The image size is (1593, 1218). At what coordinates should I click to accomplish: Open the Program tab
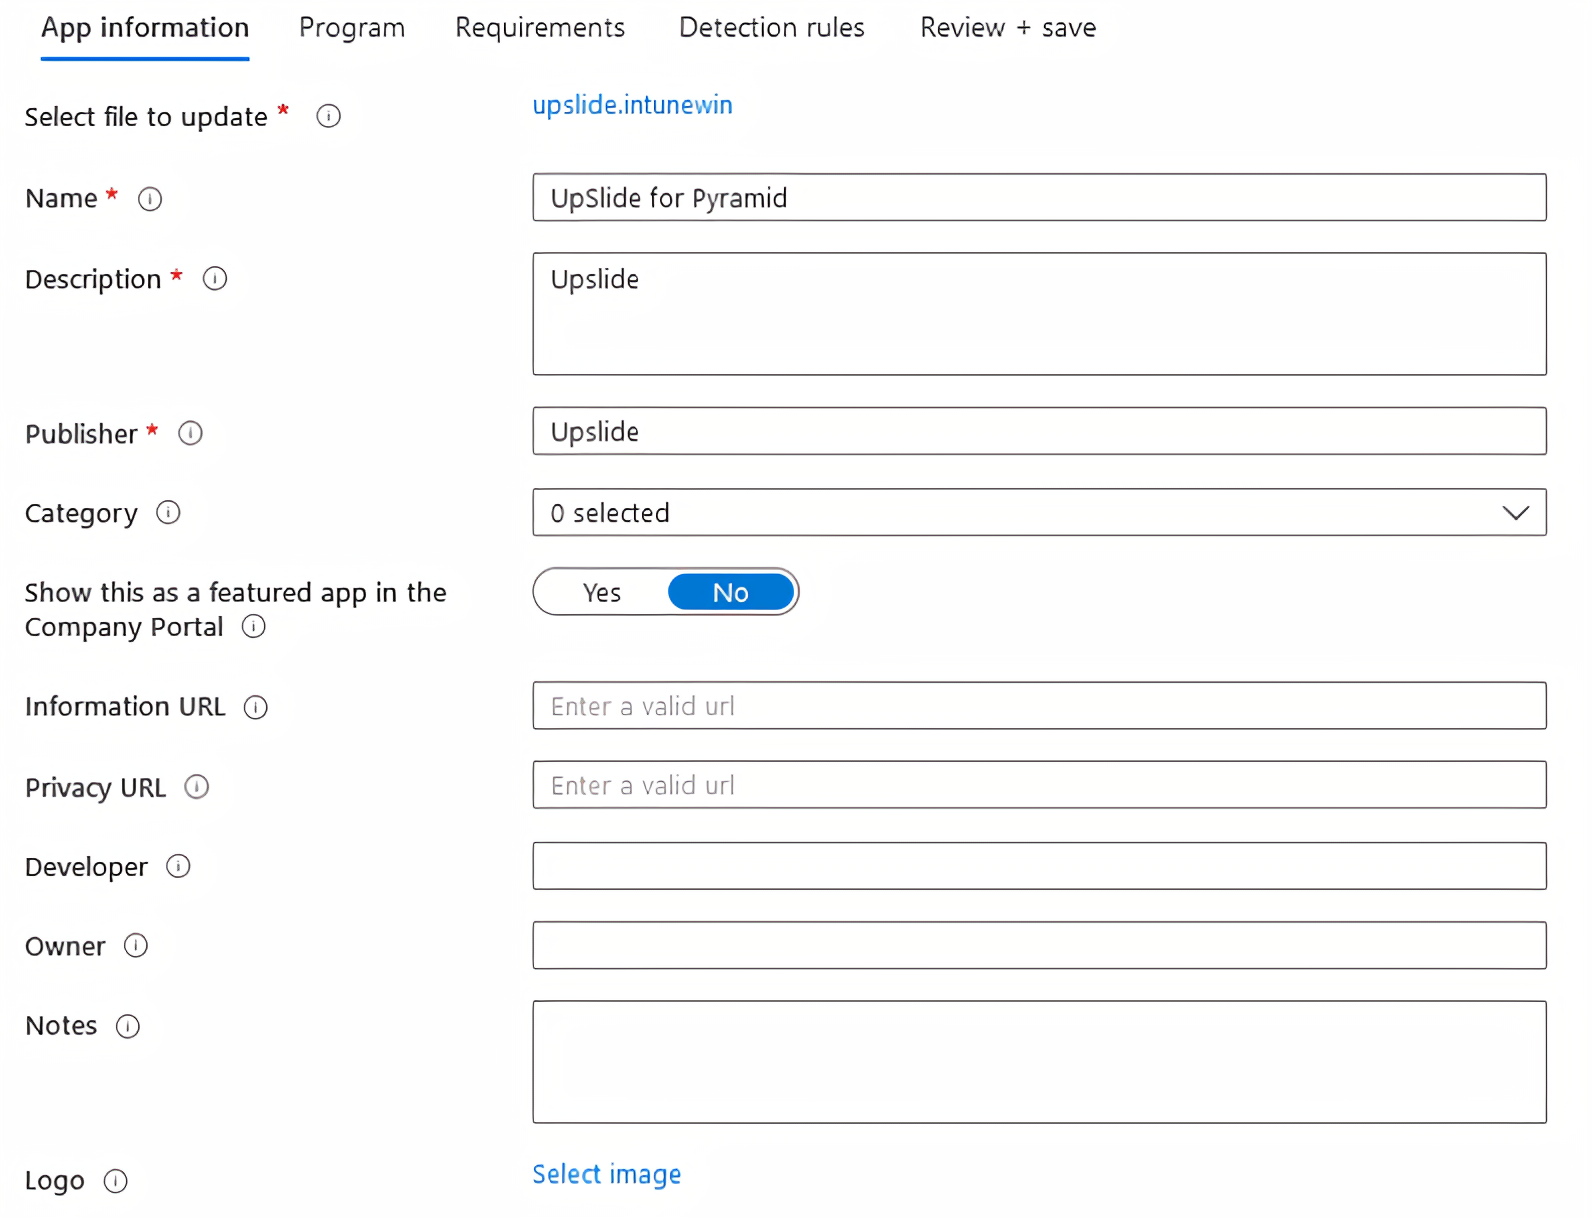click(352, 28)
